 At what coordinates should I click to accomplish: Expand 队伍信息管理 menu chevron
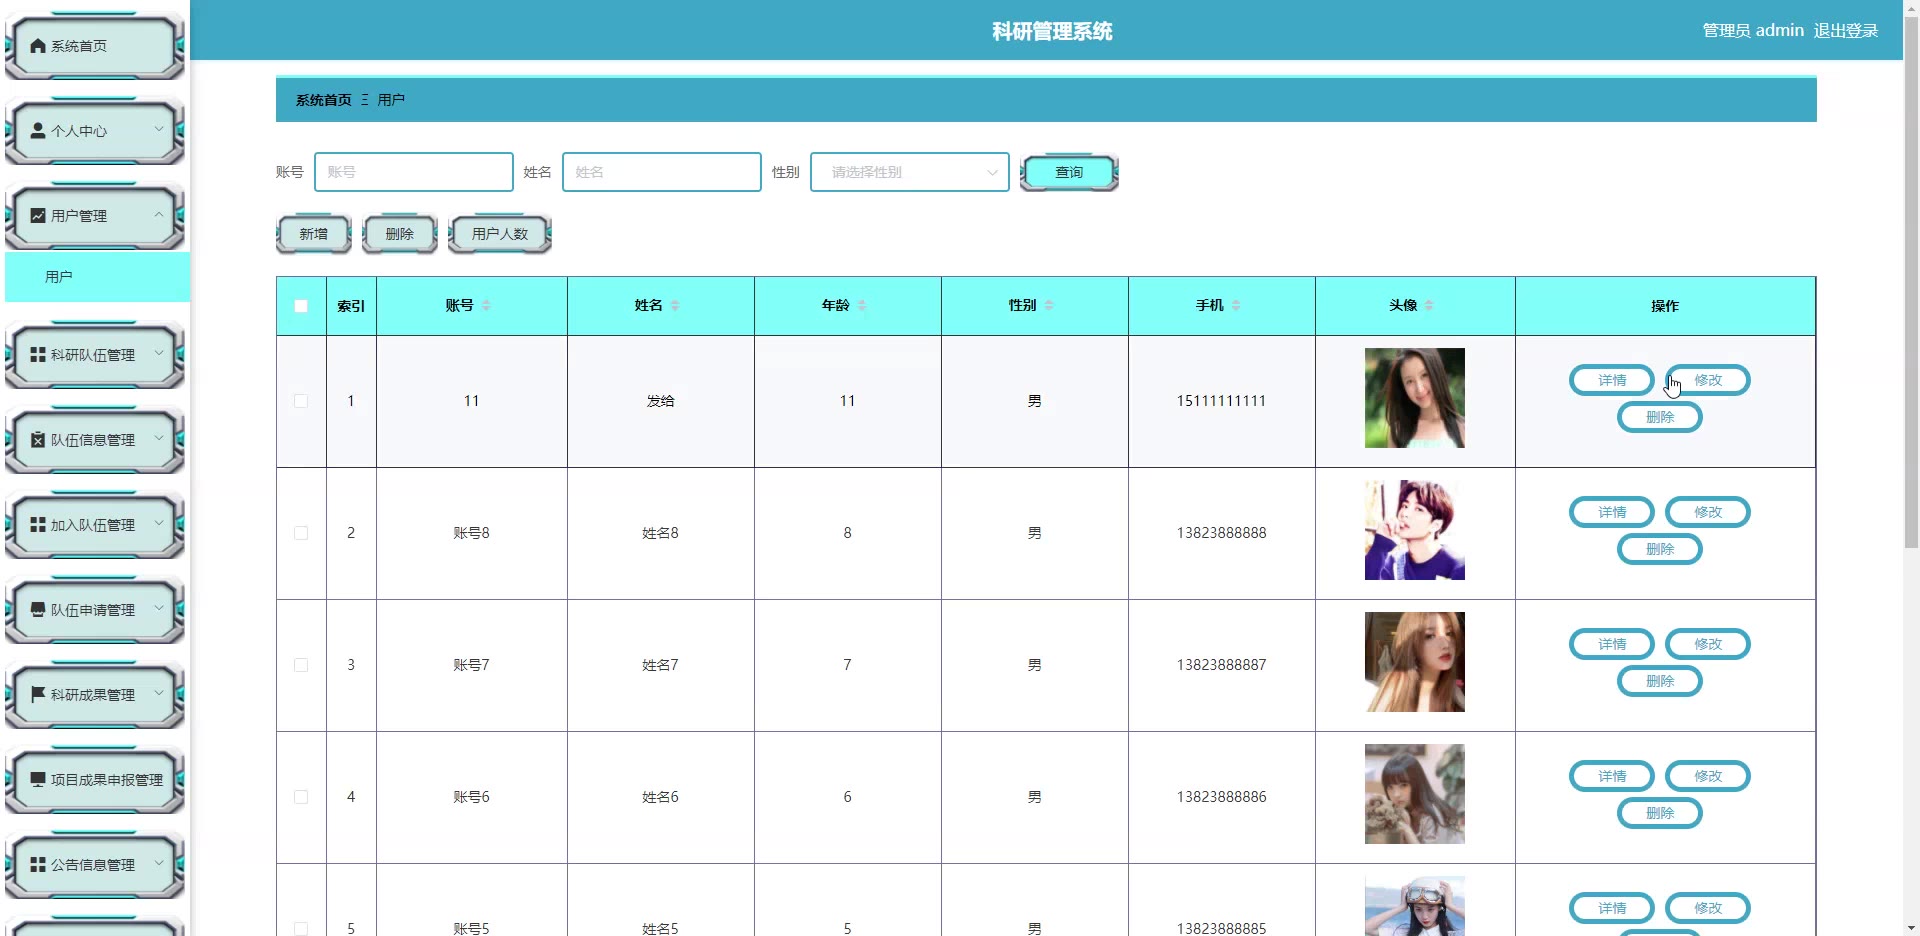159,439
